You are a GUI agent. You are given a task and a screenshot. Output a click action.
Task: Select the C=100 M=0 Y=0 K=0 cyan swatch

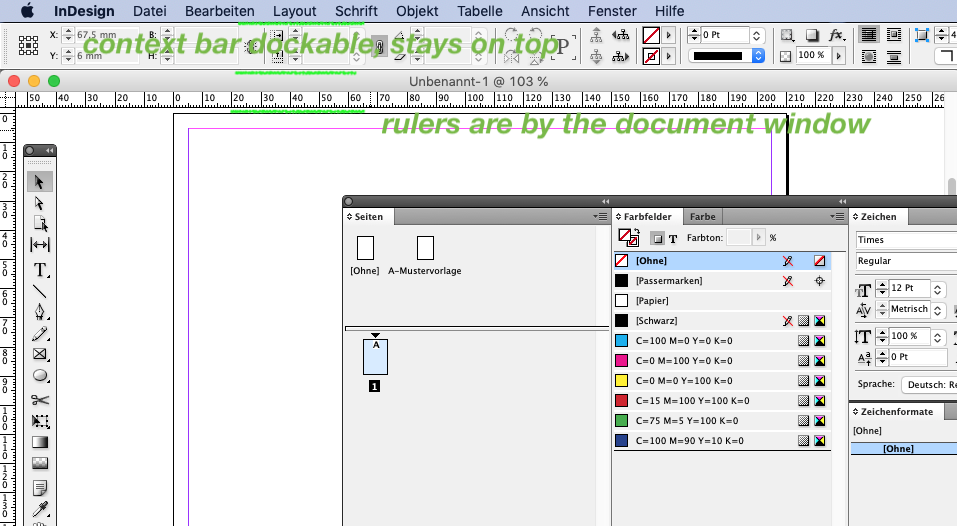click(722, 340)
